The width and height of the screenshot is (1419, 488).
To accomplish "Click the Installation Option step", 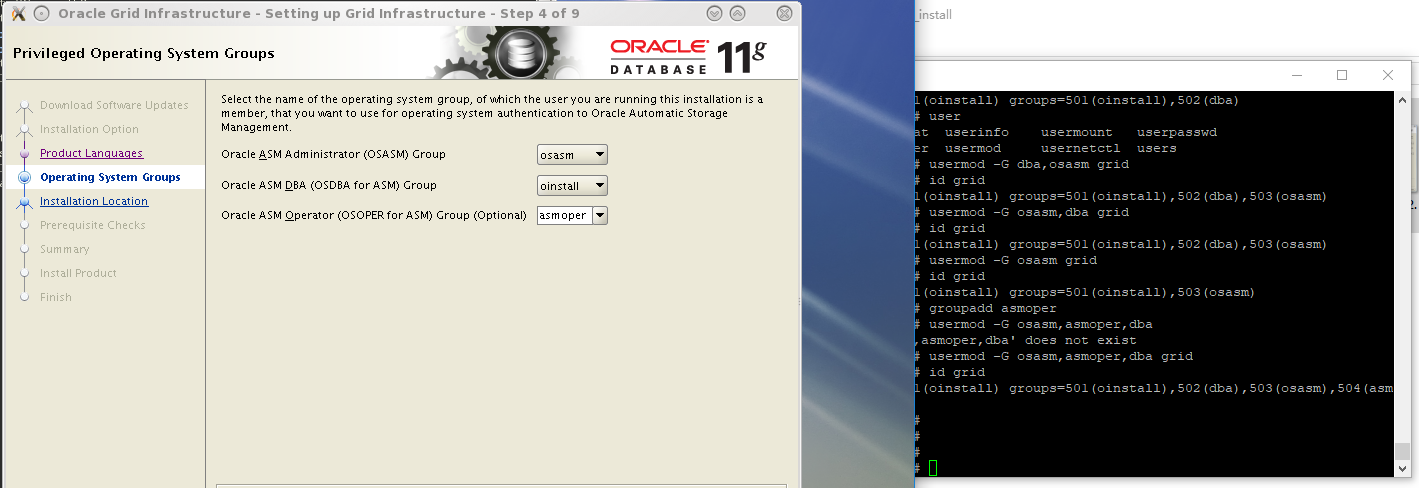I will 89,129.
